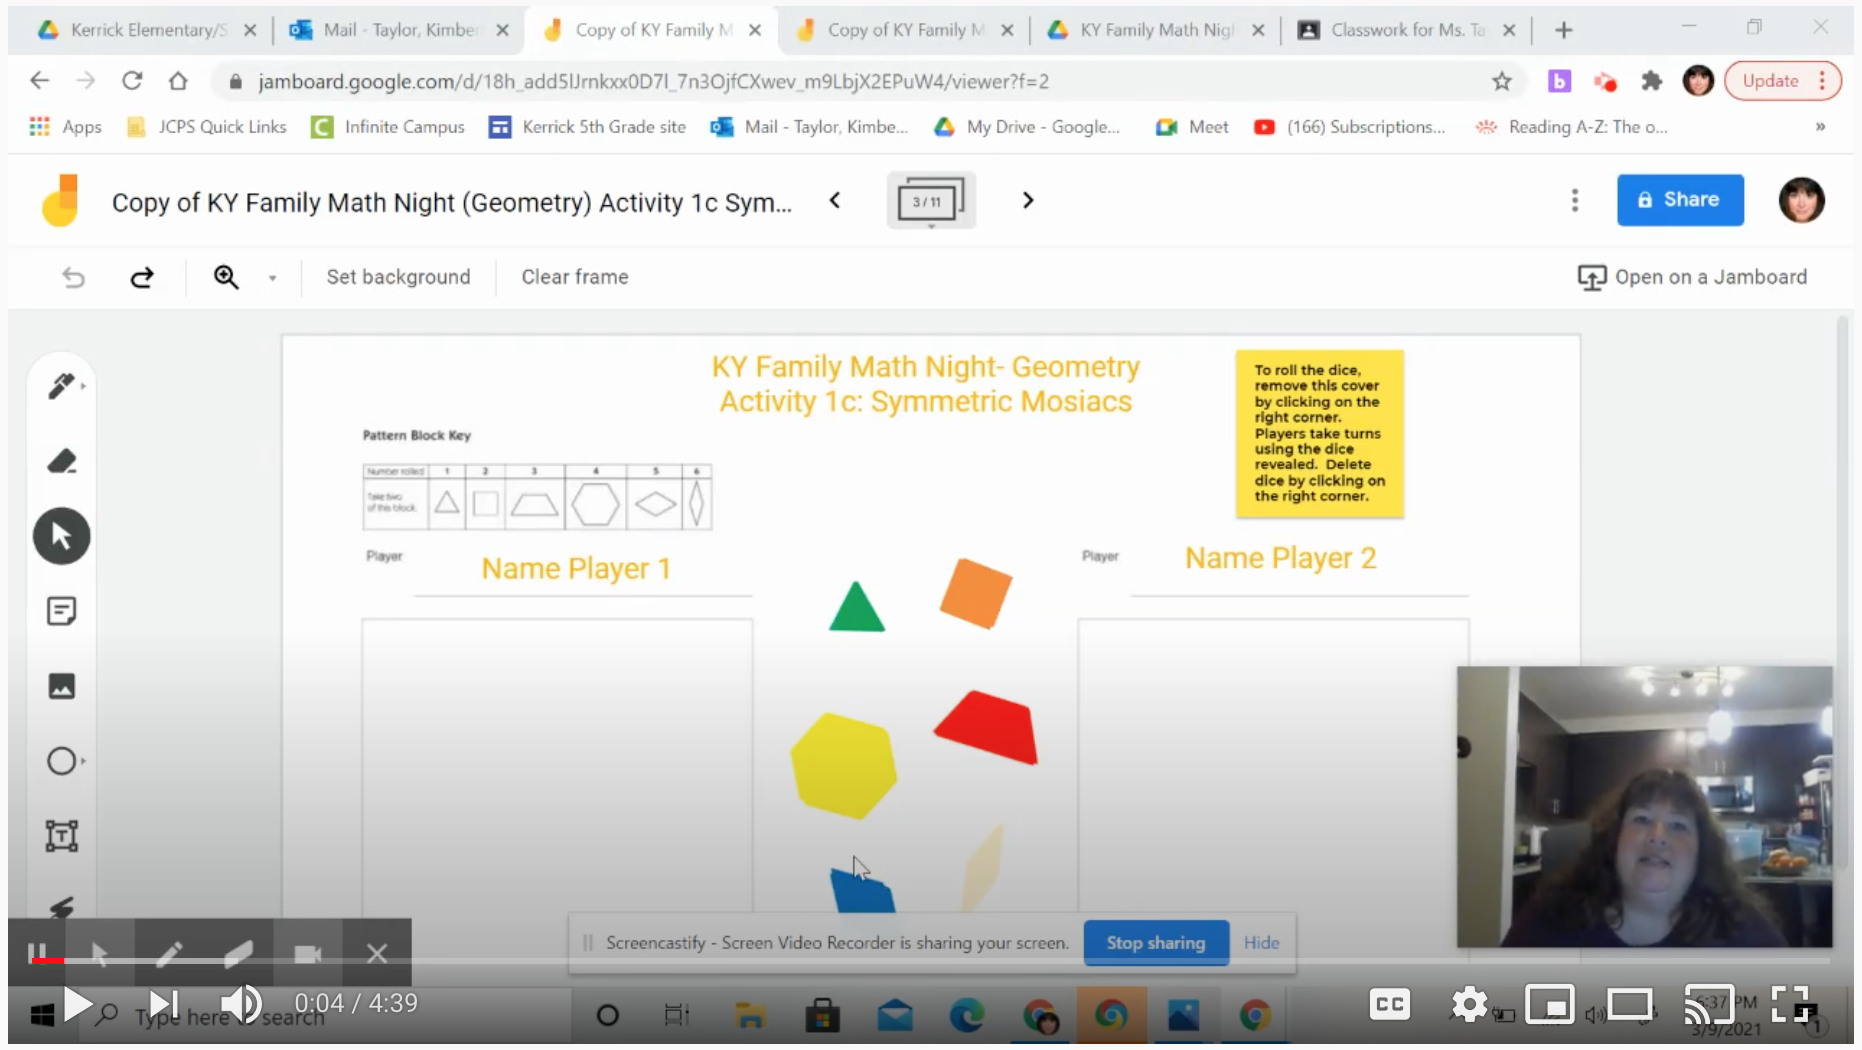1862x1050 pixels.
Task: Click Clear frame
Action: pos(575,277)
